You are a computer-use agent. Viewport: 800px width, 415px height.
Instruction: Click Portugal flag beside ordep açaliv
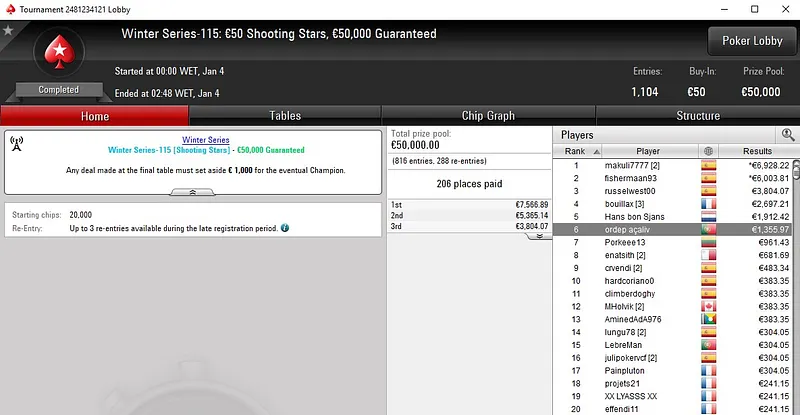pos(709,229)
